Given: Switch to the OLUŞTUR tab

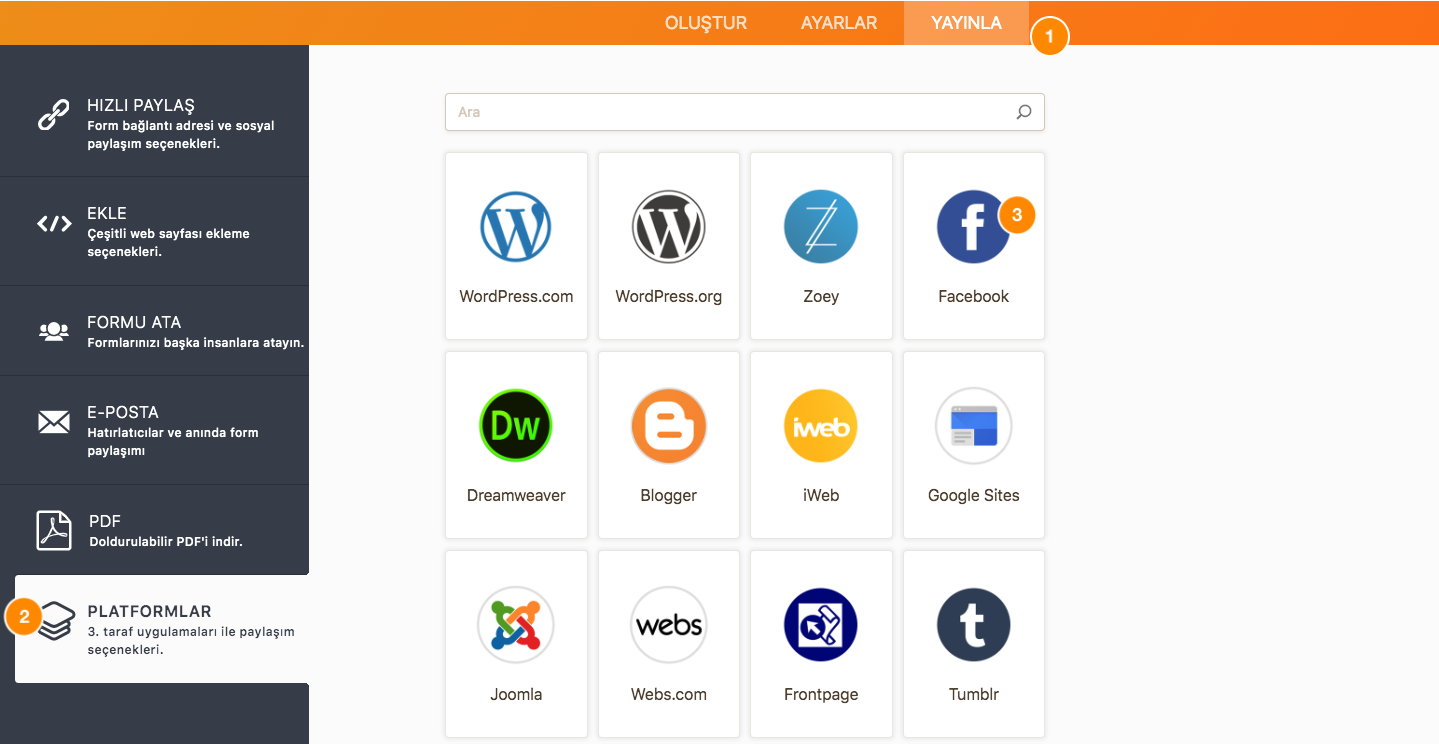Looking at the screenshot, I should (706, 23).
